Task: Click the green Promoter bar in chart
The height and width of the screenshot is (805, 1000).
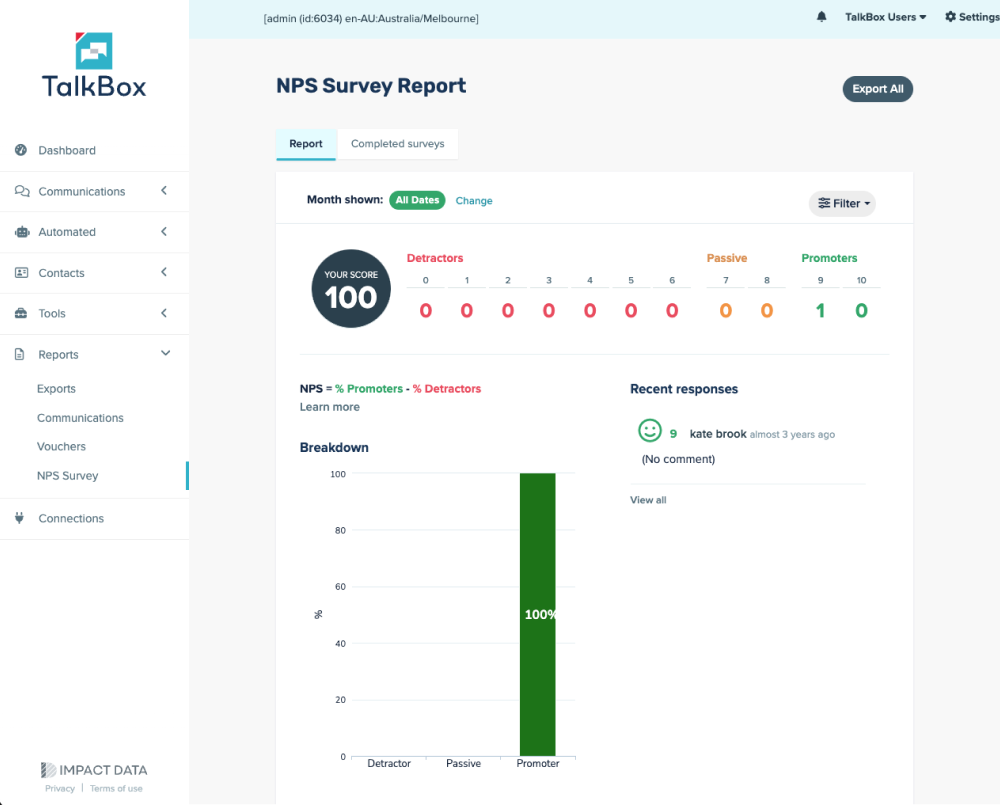Action: [537, 614]
